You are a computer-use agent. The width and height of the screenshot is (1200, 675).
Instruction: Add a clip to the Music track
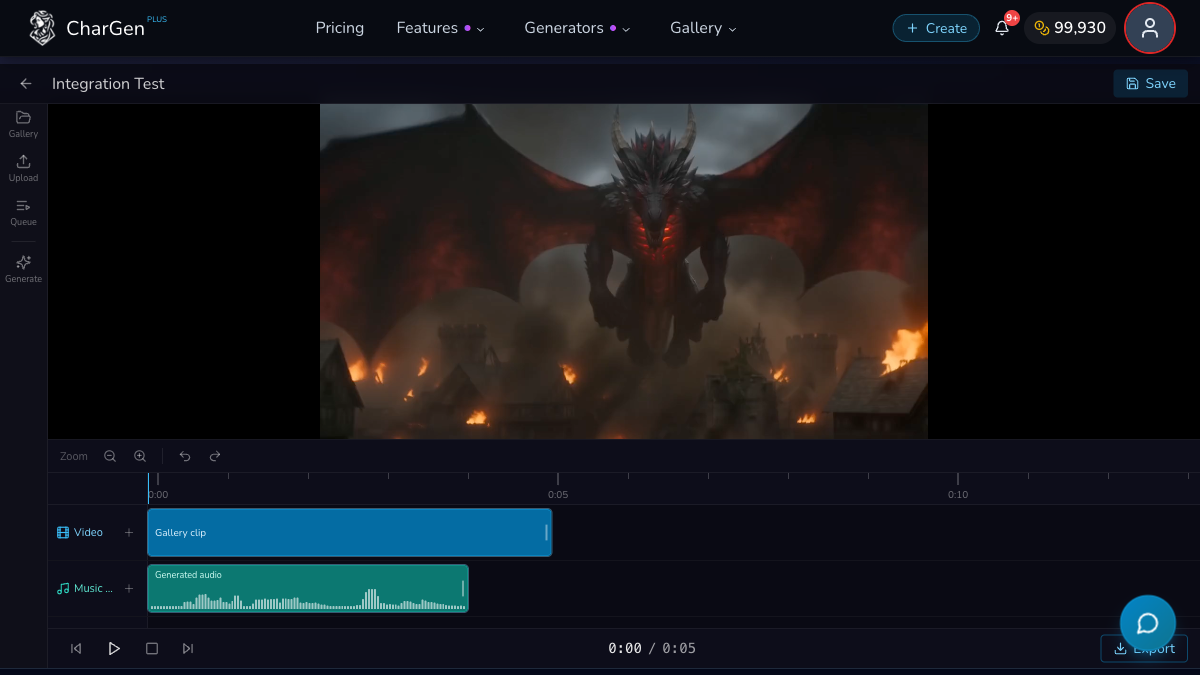128,588
